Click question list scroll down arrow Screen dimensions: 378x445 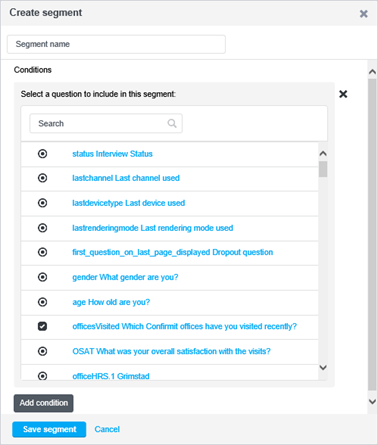pyautogui.click(x=323, y=367)
